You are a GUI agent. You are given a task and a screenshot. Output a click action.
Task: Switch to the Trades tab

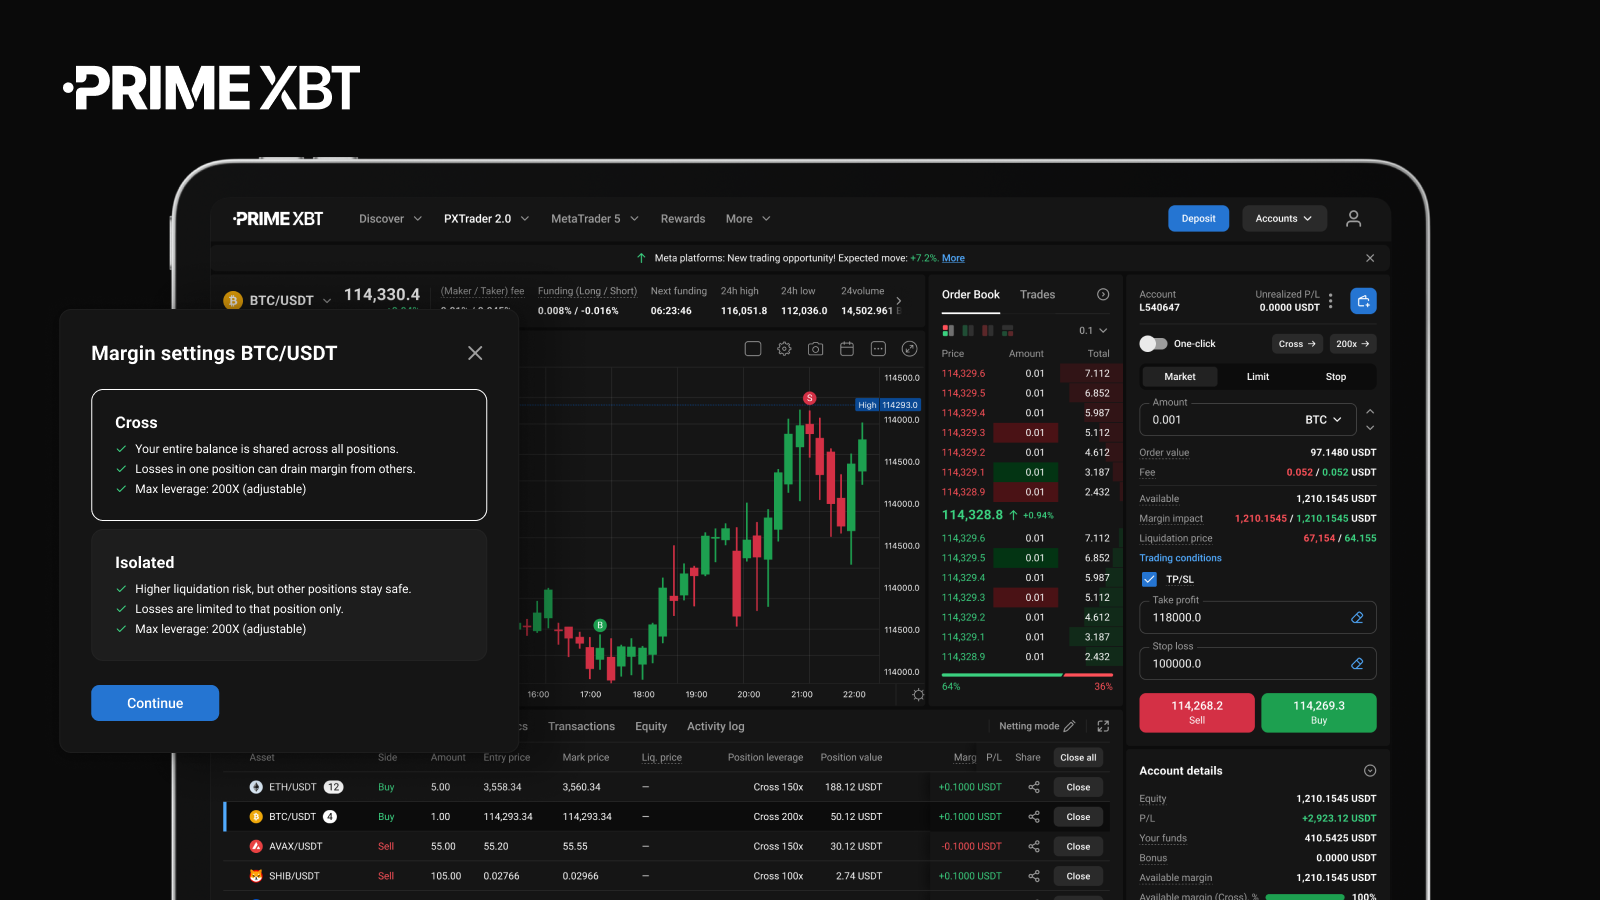pos(1037,295)
